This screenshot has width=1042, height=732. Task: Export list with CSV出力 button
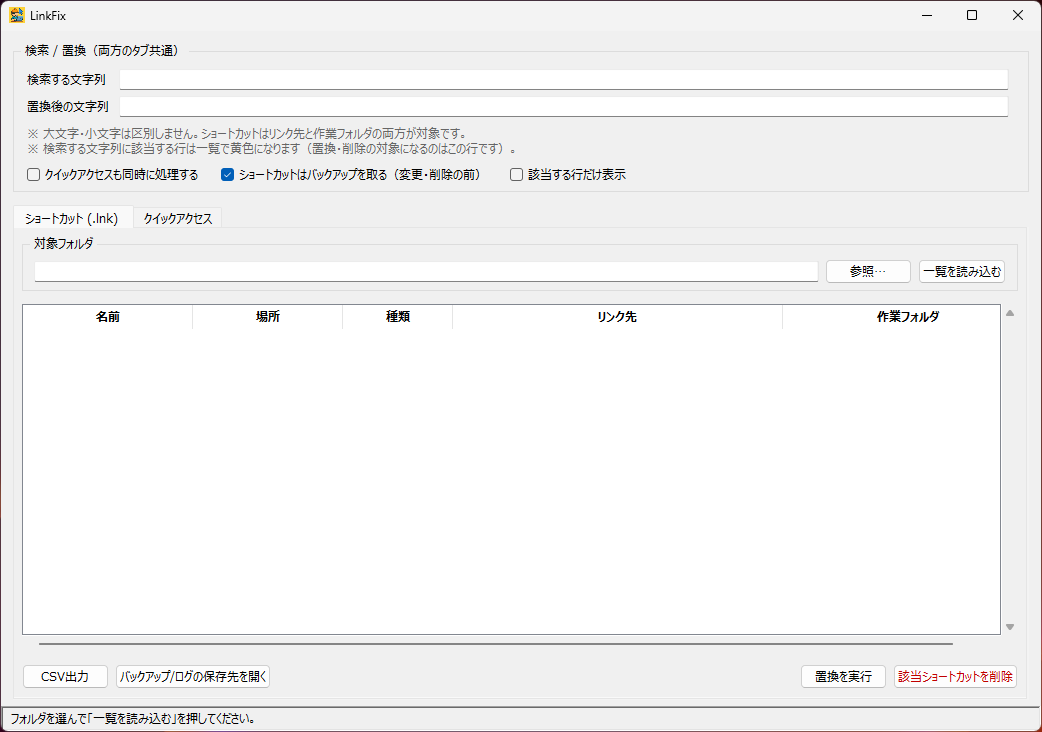[x=65, y=677]
